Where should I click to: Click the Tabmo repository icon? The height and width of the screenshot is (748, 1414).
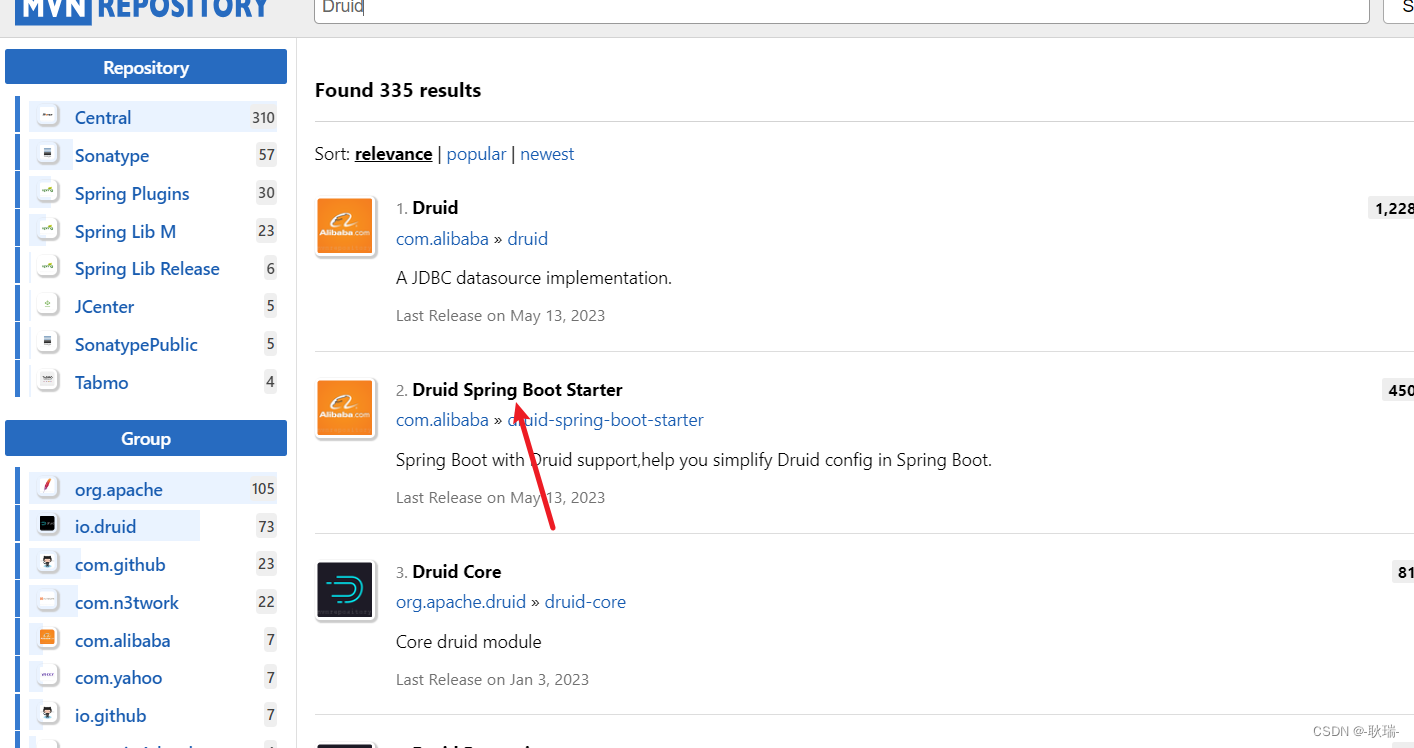tap(47, 382)
